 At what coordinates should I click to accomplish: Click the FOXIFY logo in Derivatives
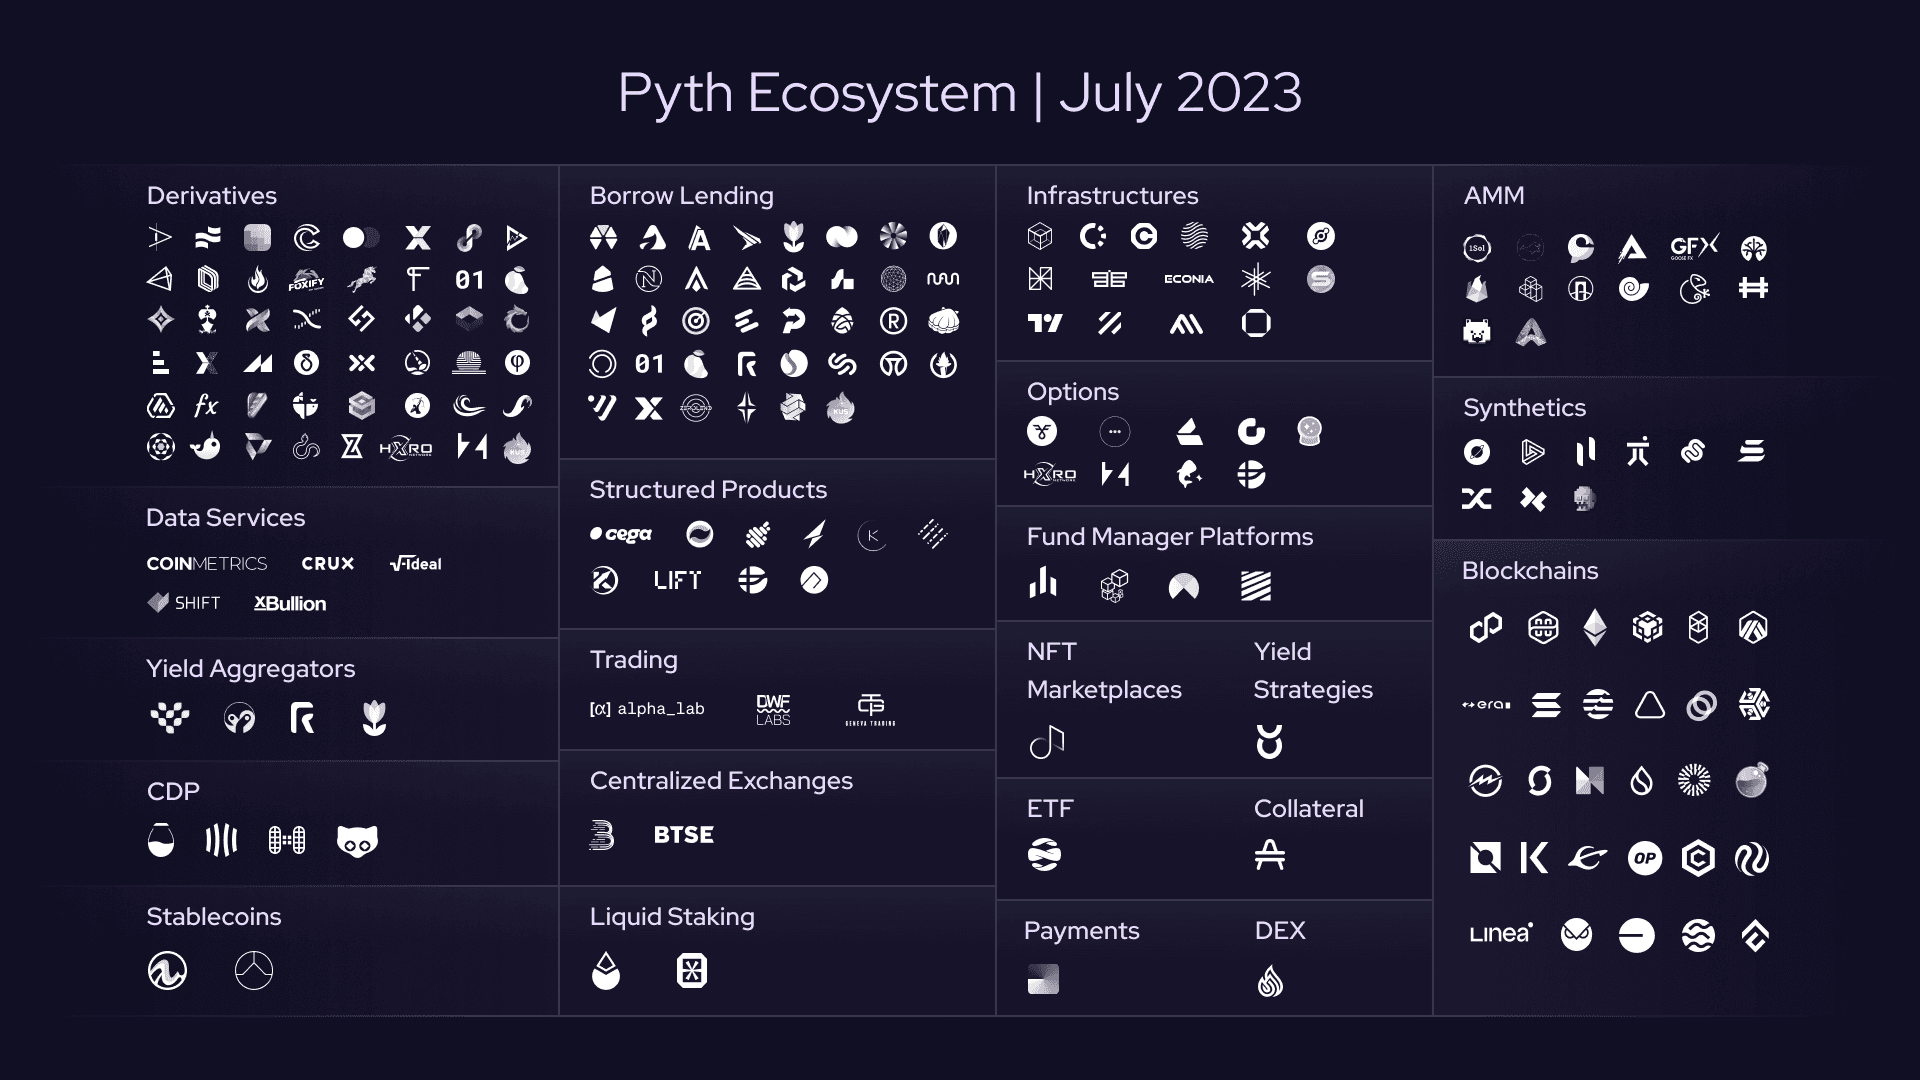click(x=306, y=280)
